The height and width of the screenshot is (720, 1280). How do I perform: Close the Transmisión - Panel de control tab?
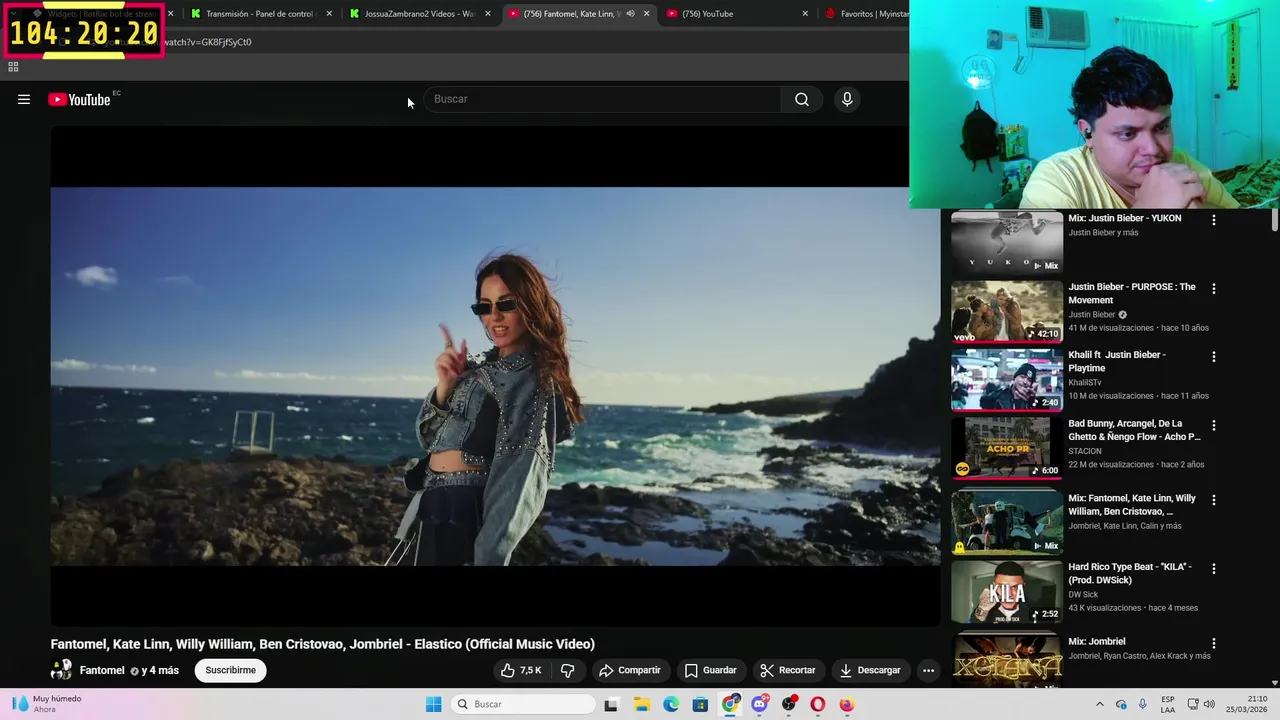coord(329,14)
